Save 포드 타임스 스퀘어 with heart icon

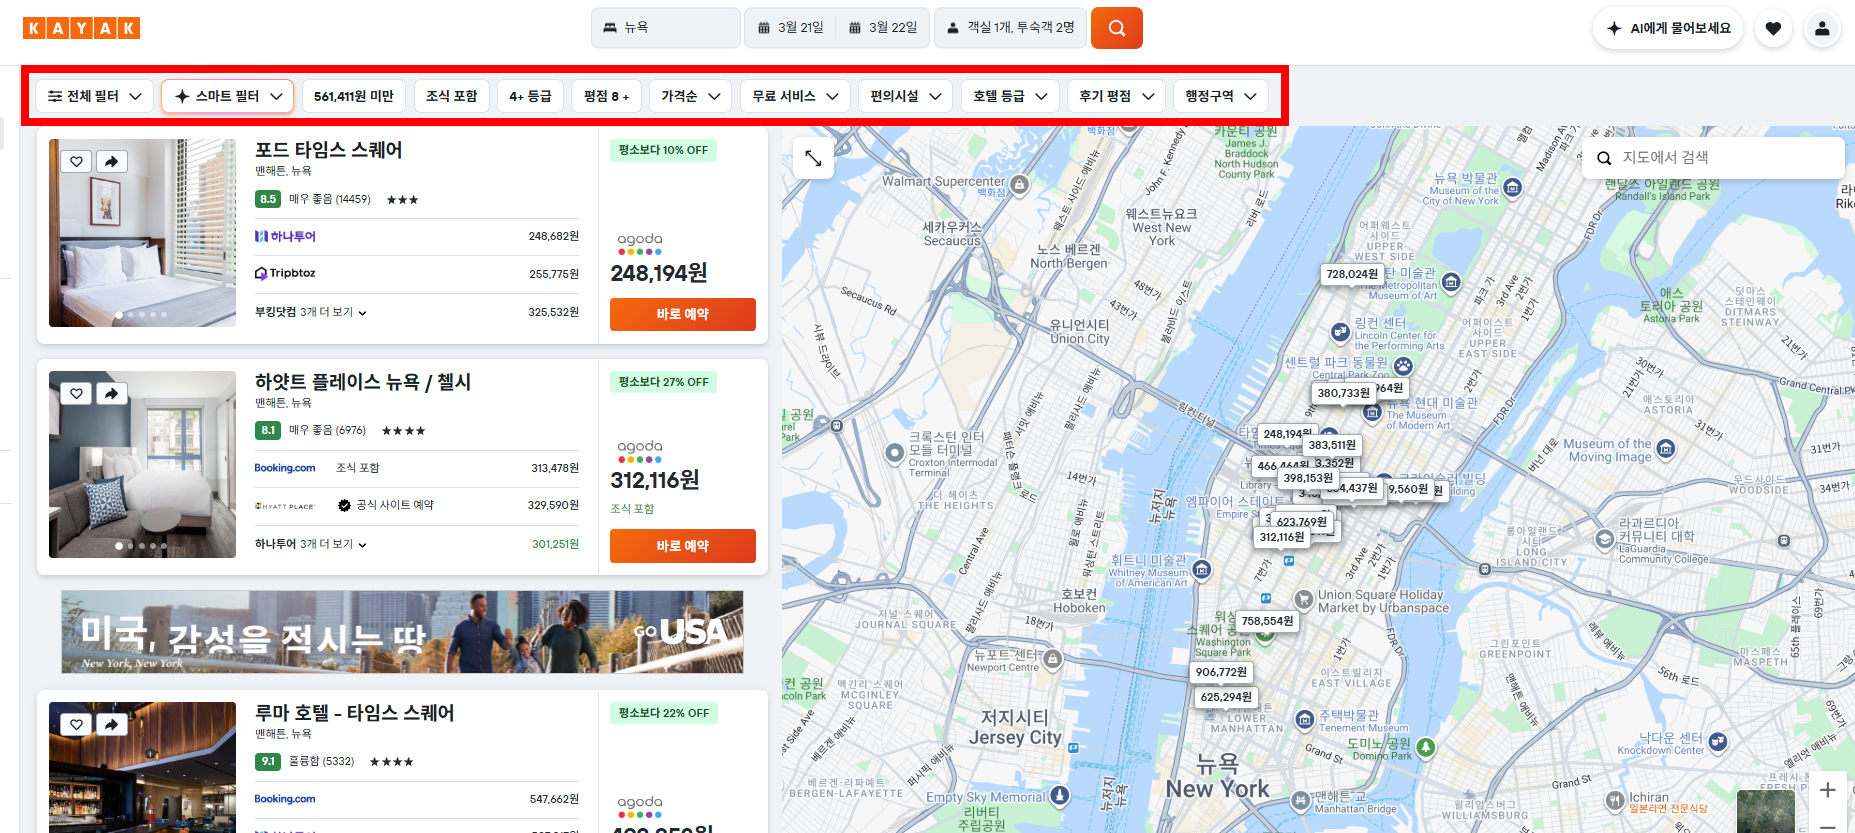pyautogui.click(x=77, y=161)
